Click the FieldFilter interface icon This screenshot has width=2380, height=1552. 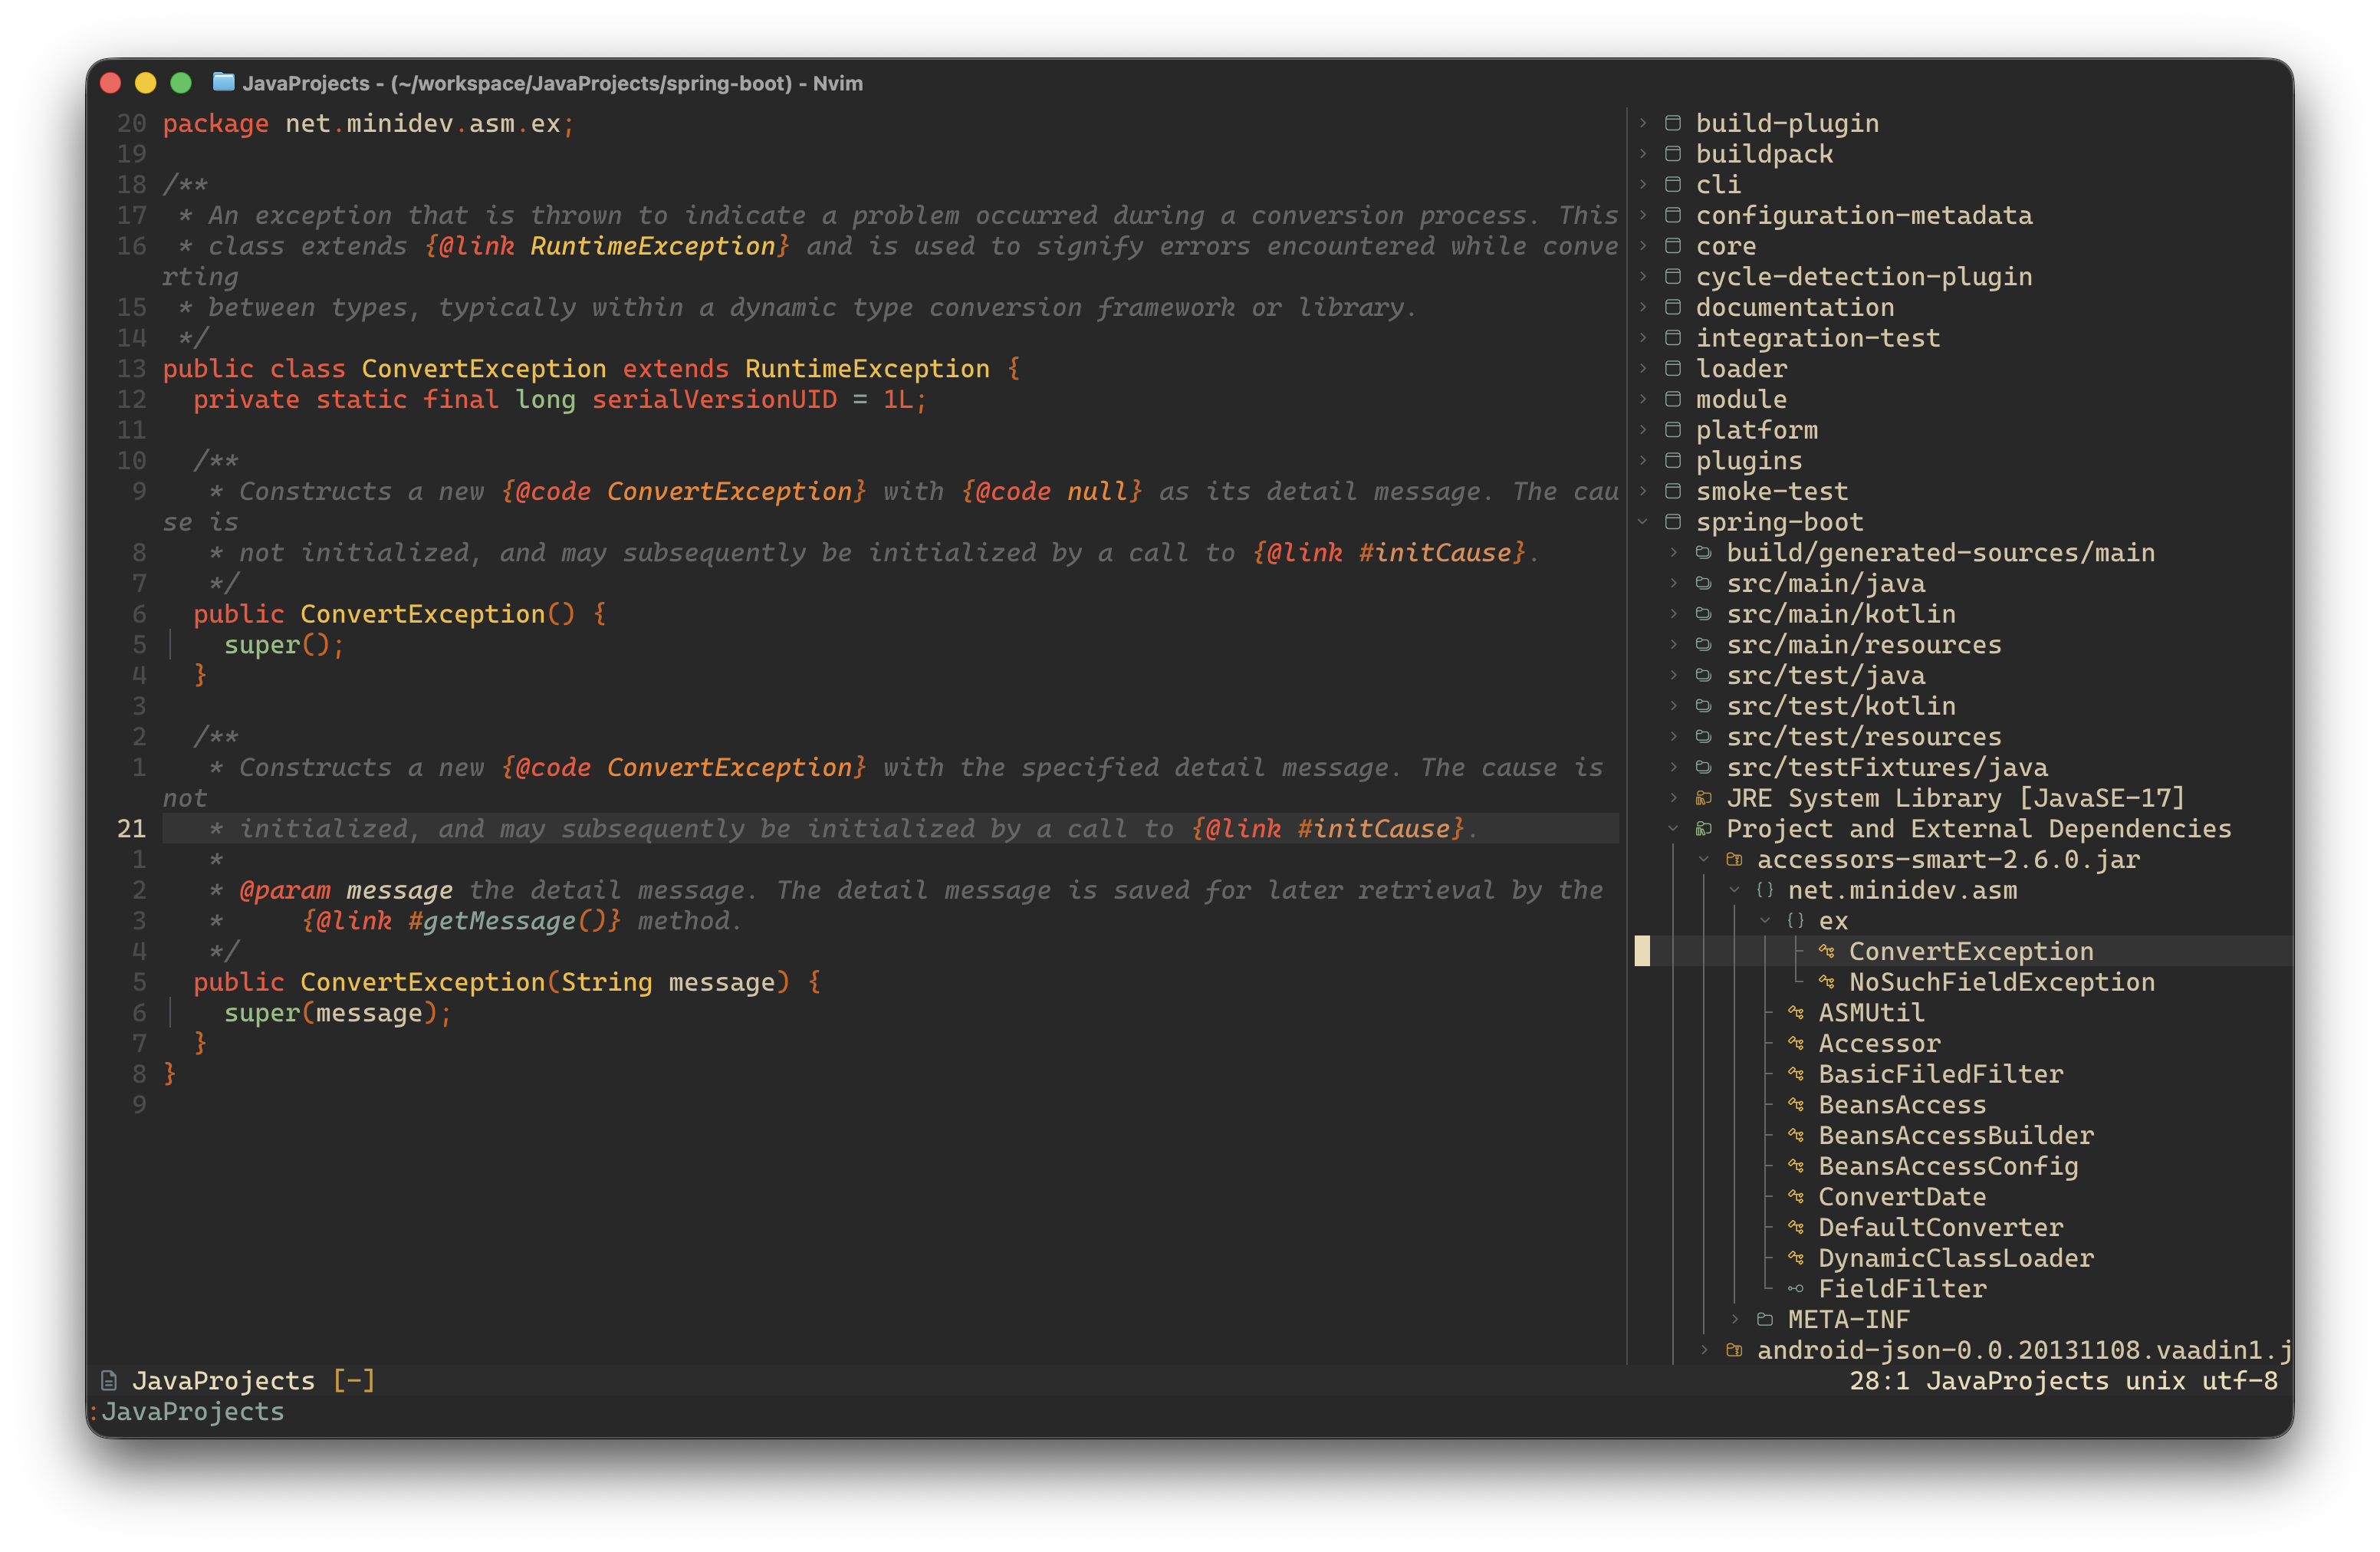[1795, 1289]
